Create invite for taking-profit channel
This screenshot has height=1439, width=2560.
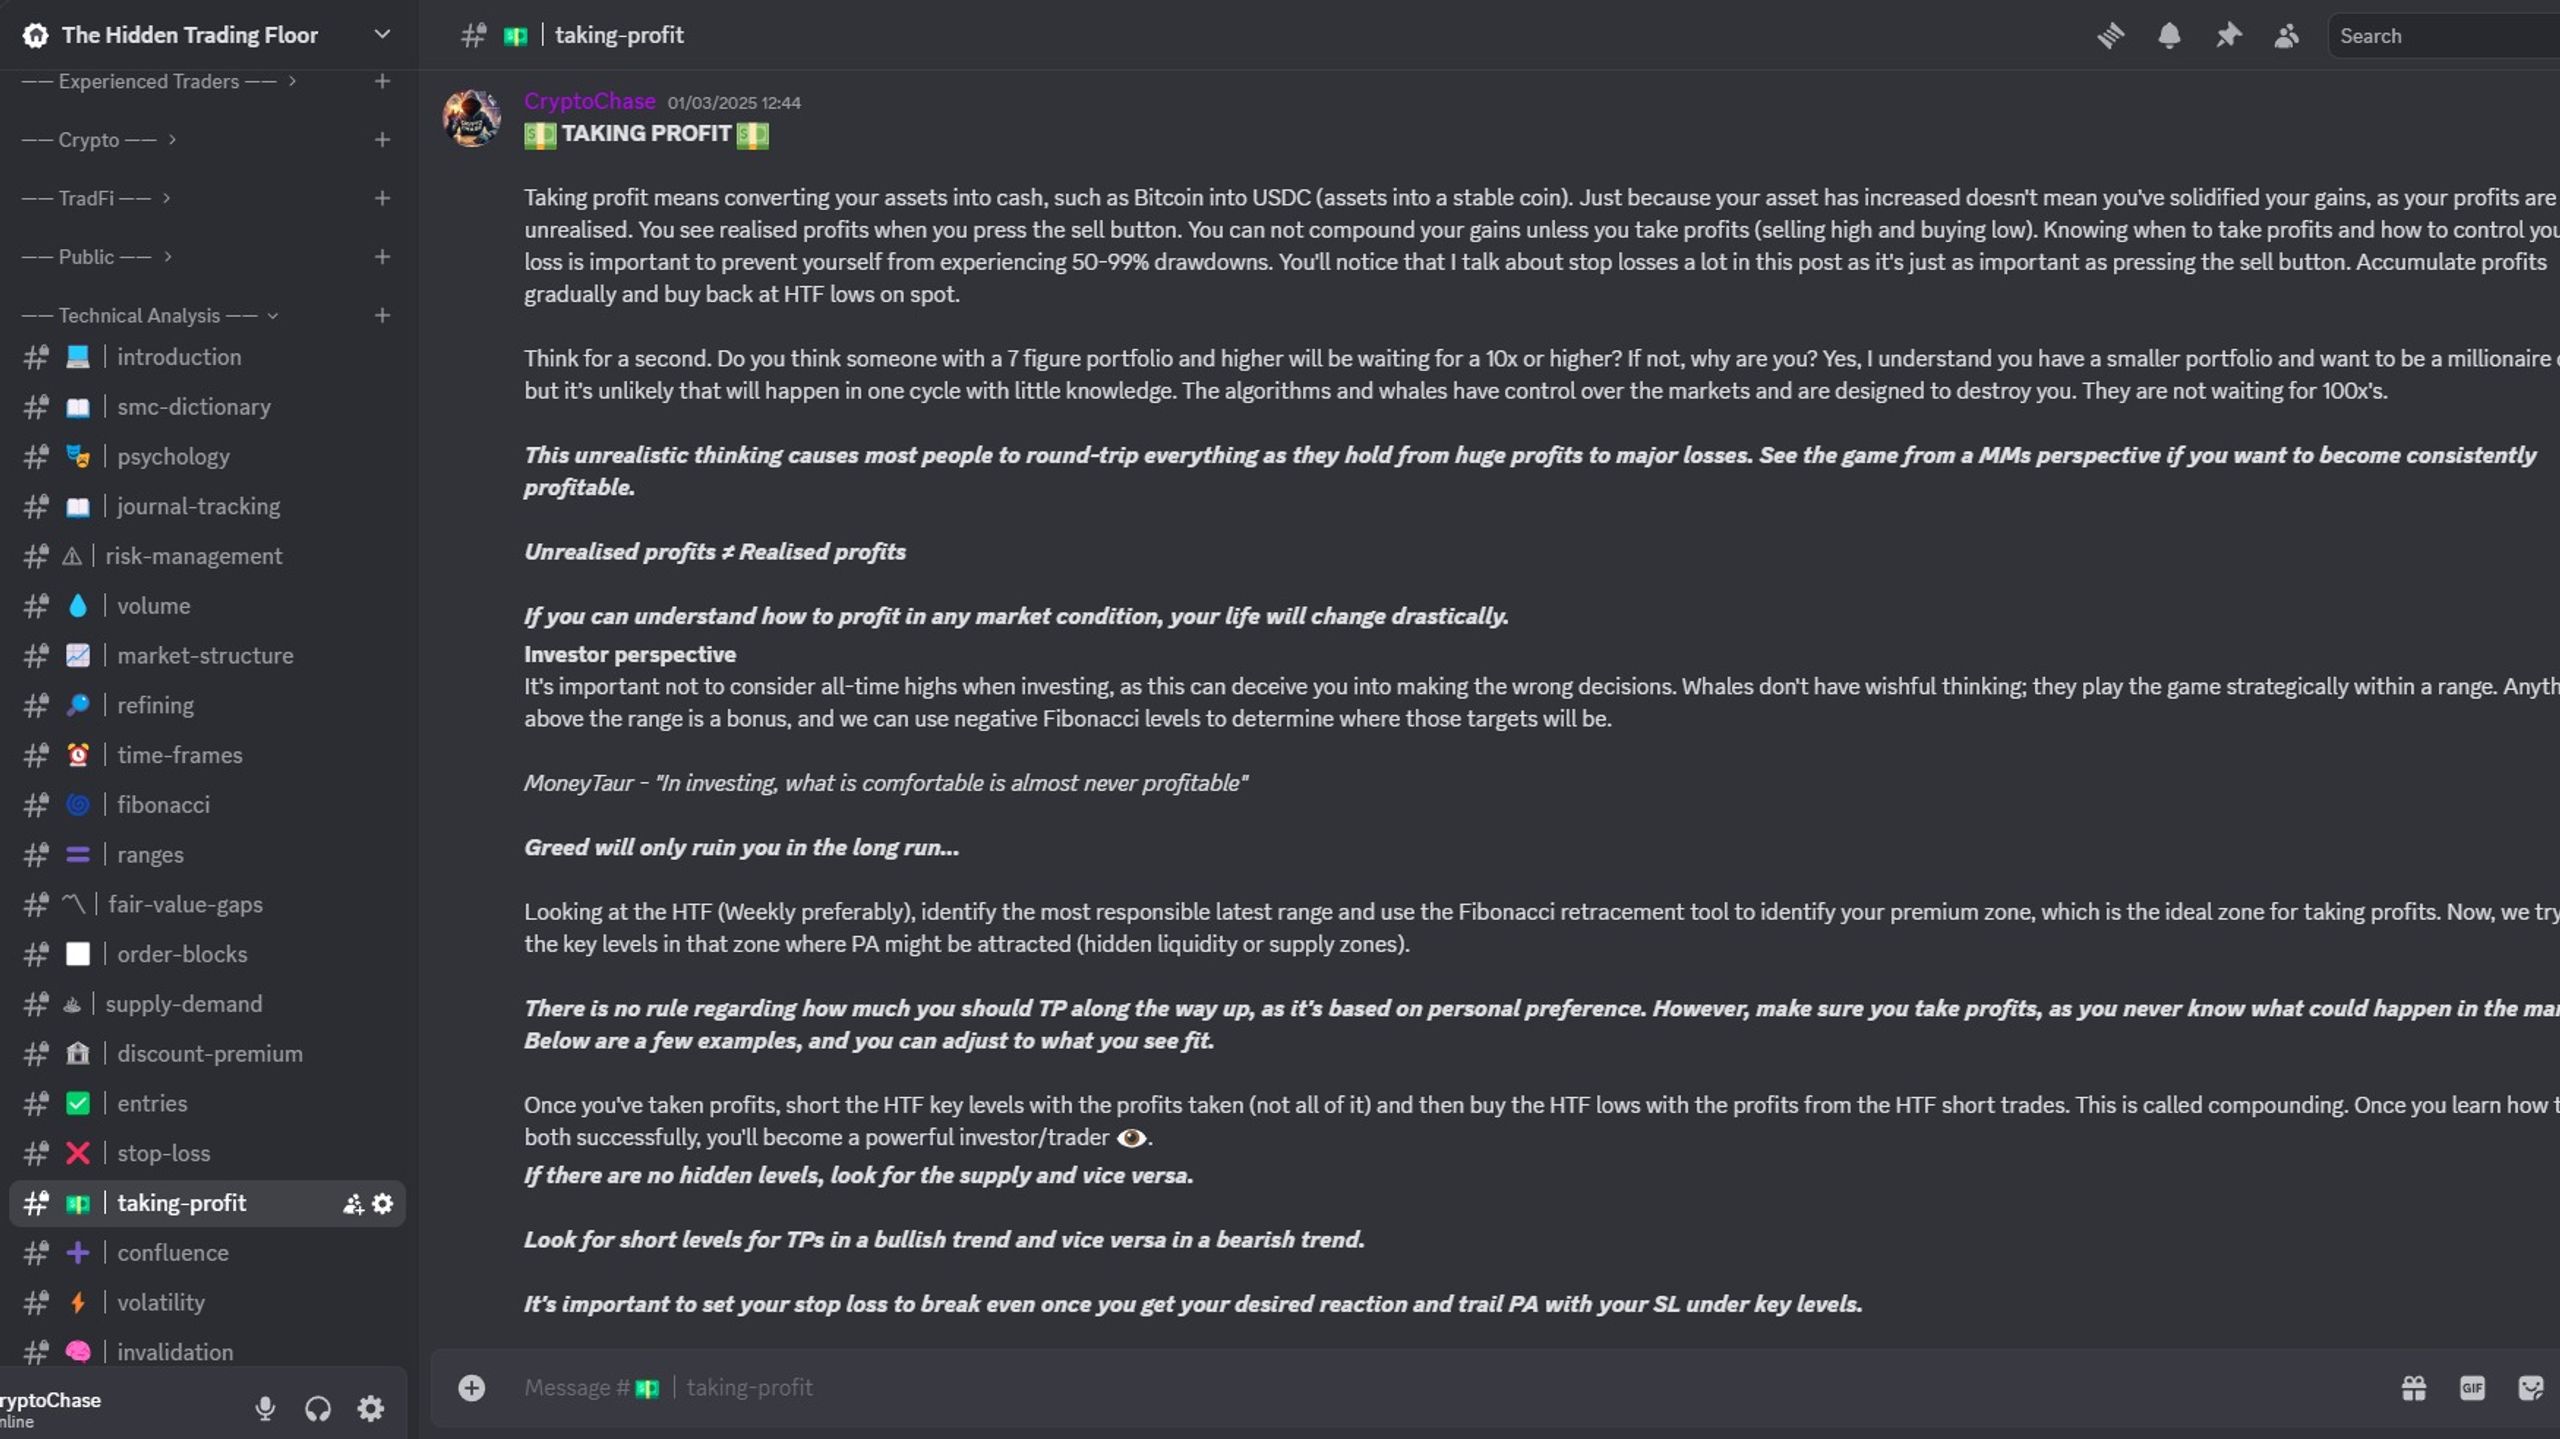pyautogui.click(x=352, y=1204)
